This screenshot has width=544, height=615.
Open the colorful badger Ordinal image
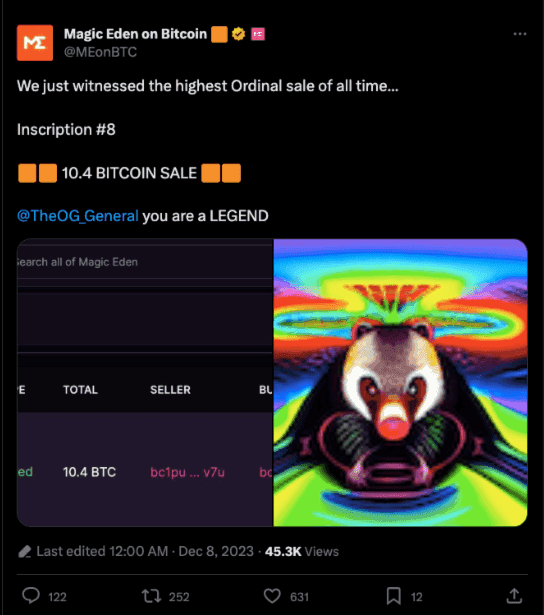[400, 382]
